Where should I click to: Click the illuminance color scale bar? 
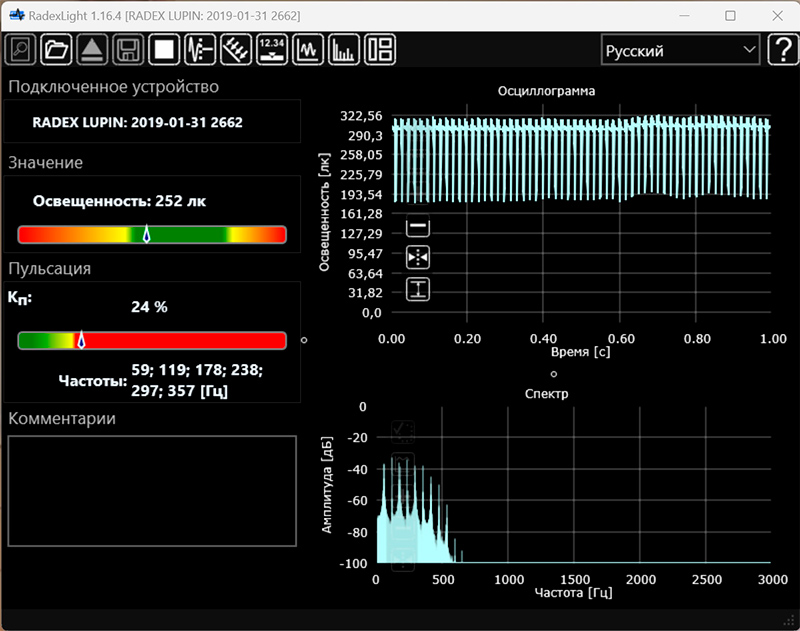click(x=152, y=235)
